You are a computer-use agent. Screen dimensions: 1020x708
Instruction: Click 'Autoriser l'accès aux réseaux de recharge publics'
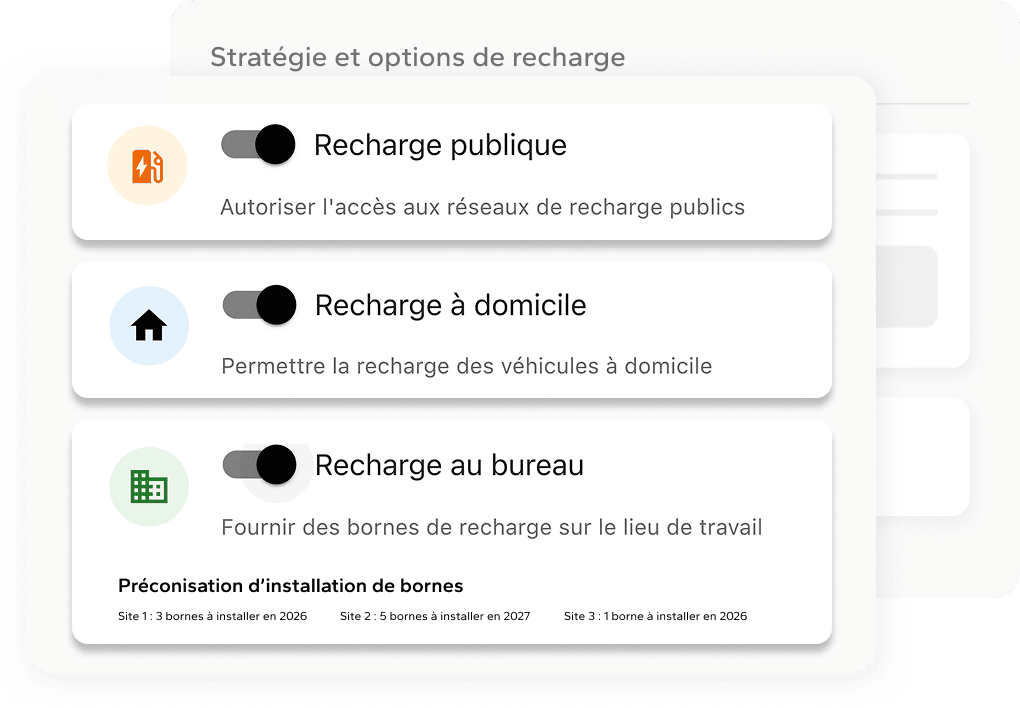pyautogui.click(x=483, y=207)
